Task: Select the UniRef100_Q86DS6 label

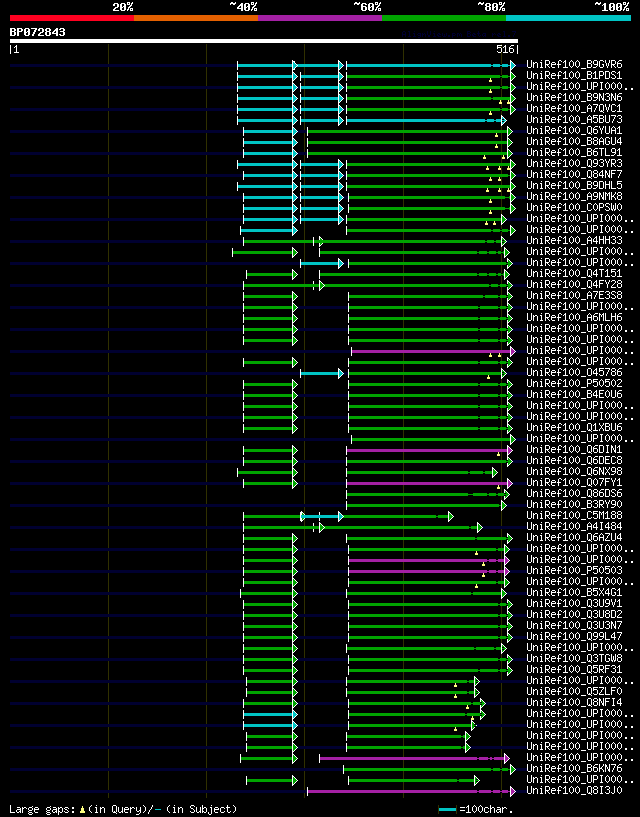Action: (574, 493)
